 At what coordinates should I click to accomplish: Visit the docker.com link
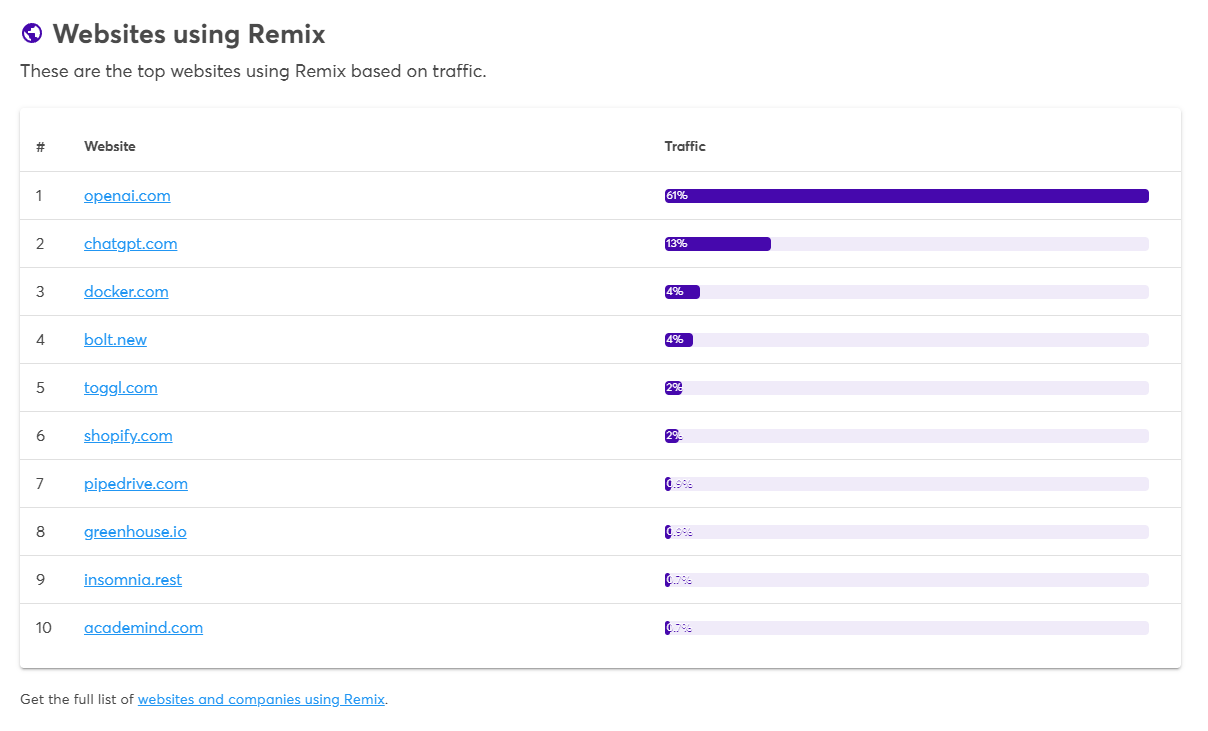126,292
